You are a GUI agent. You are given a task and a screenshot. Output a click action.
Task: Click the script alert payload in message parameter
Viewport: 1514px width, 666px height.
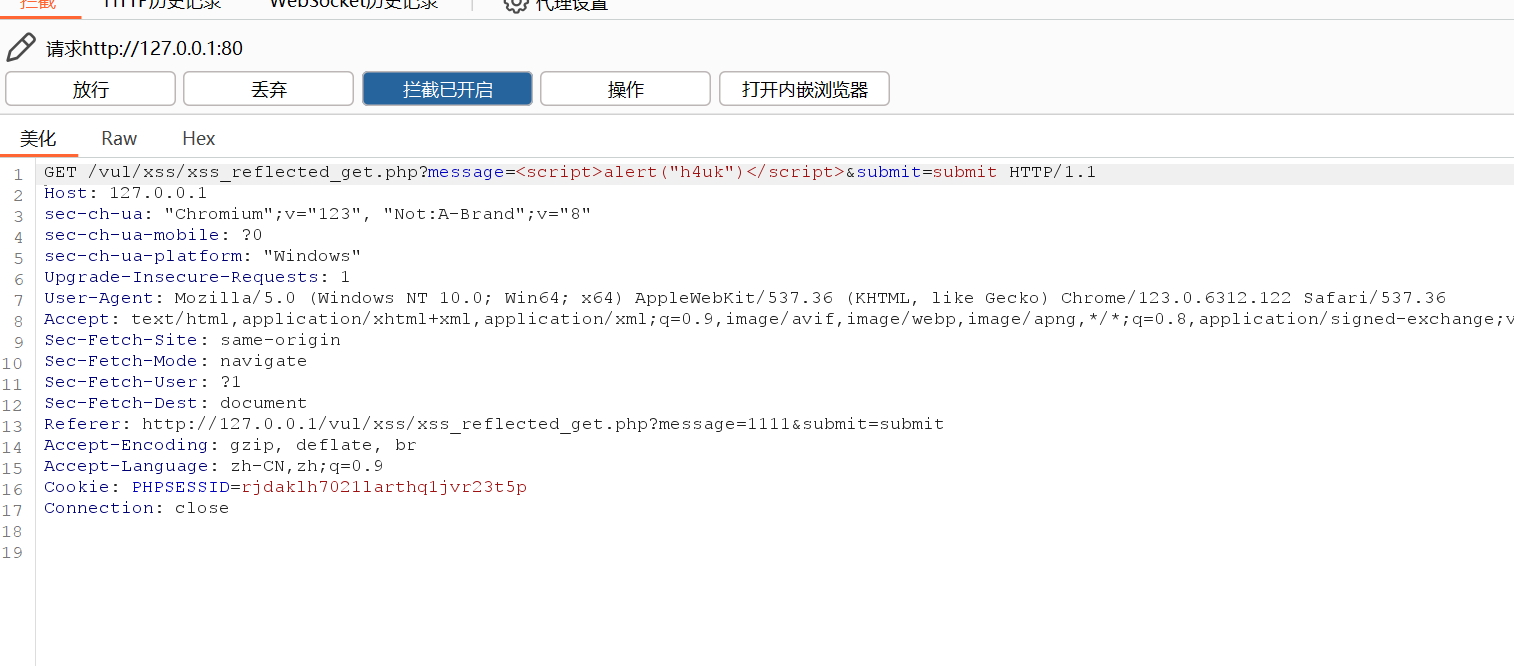pyautogui.click(x=680, y=172)
